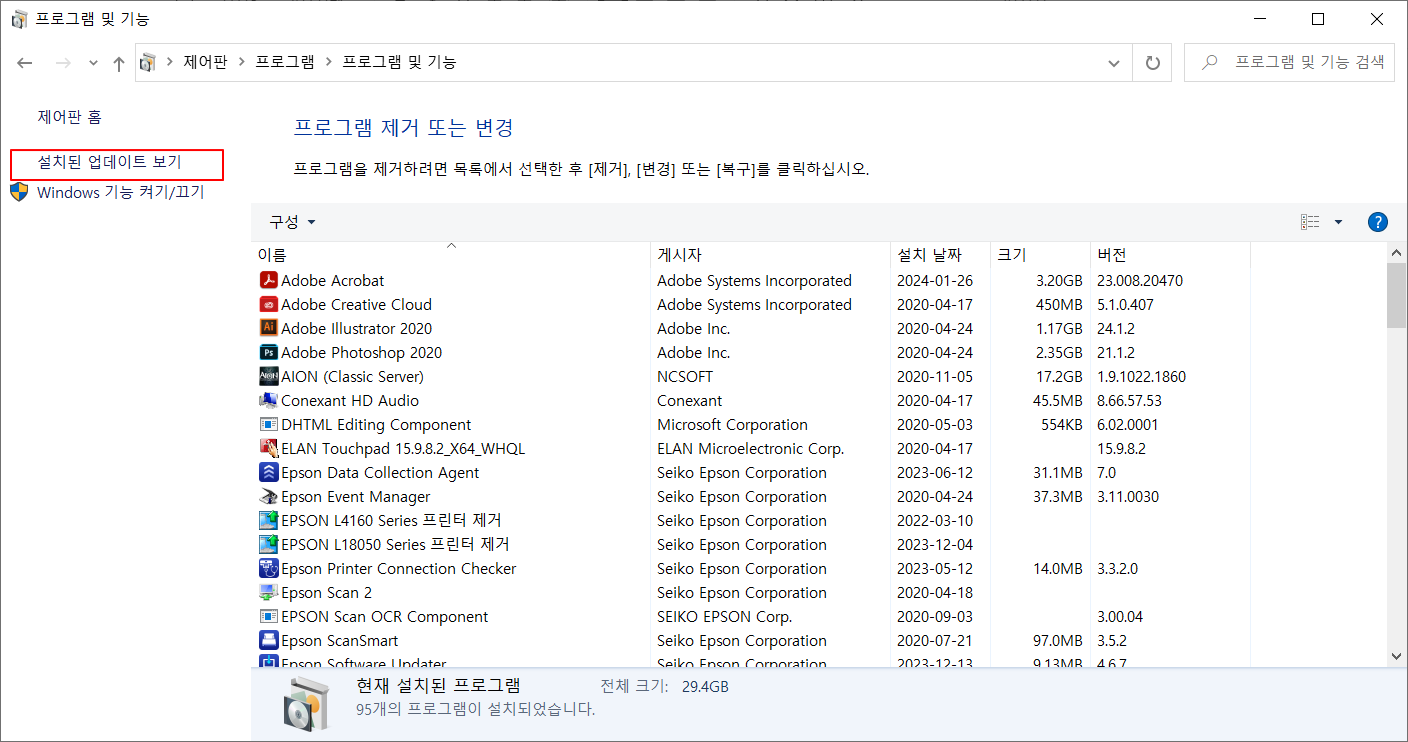Click the window title bar icon
Screen dimensions: 1408x742
[19, 19]
